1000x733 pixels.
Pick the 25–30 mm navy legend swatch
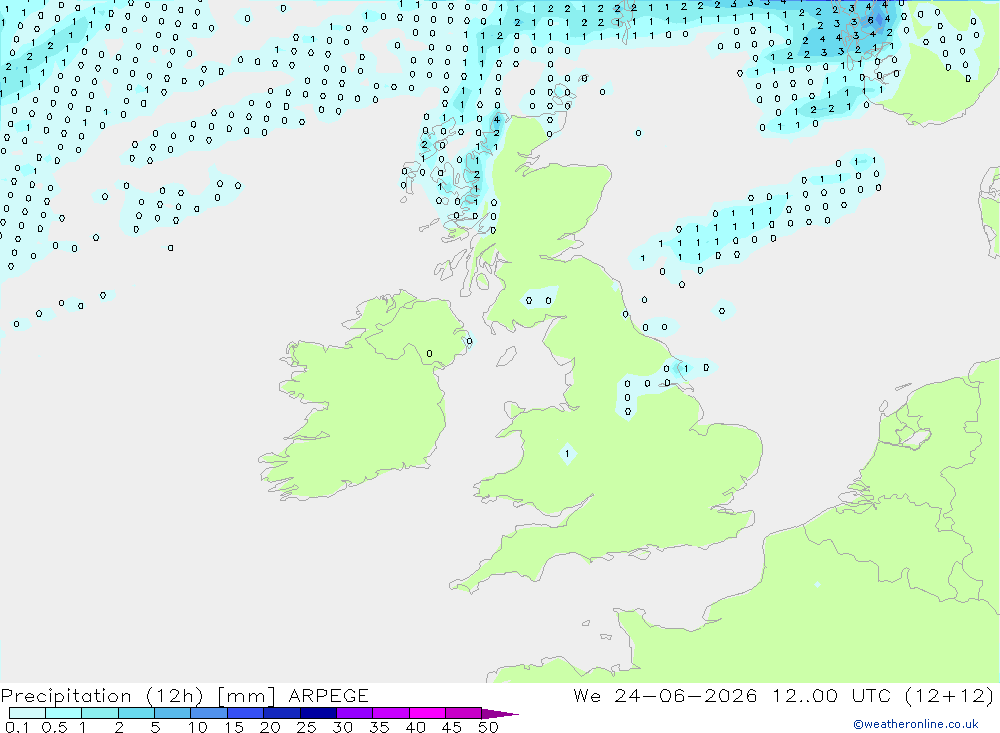tap(318, 713)
